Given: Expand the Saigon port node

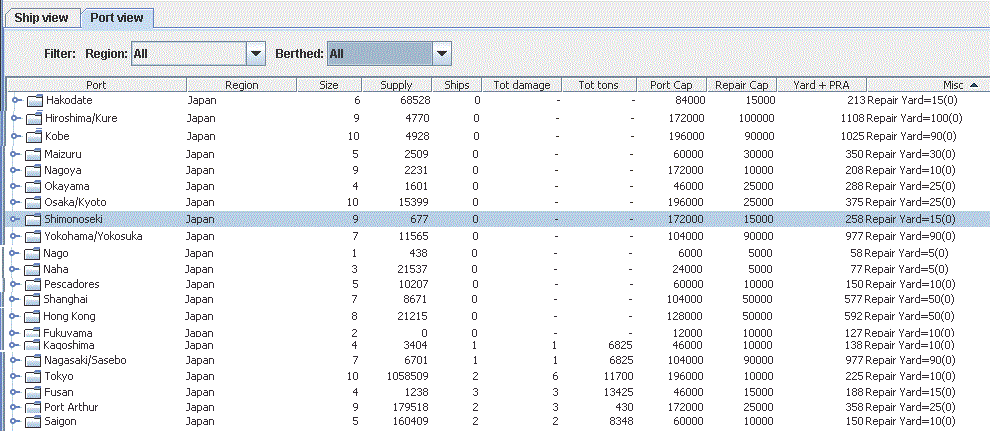Looking at the screenshot, I should tap(15, 421).
